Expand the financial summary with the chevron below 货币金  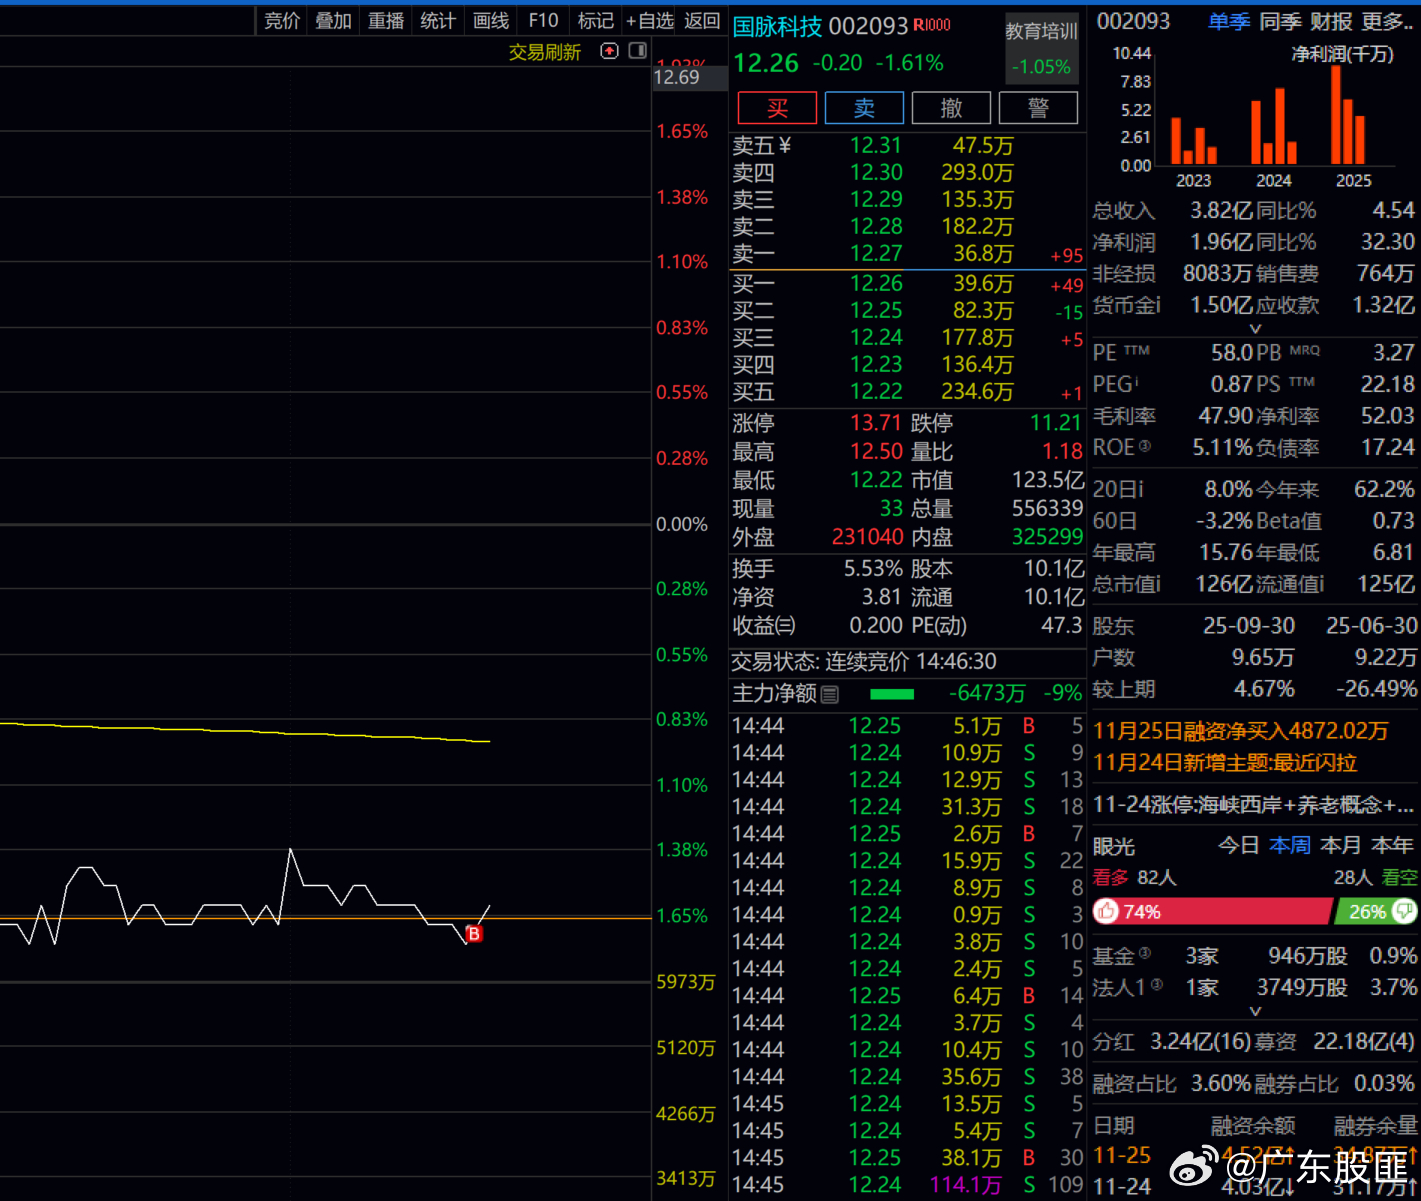tap(1256, 328)
